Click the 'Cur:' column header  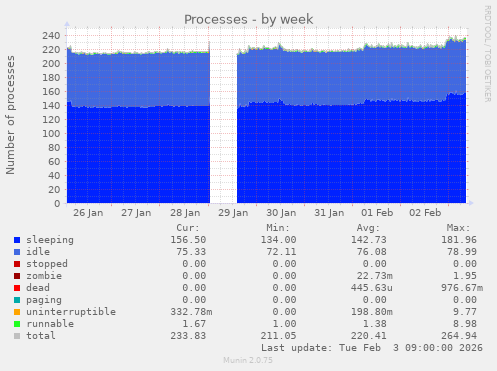click(x=188, y=228)
